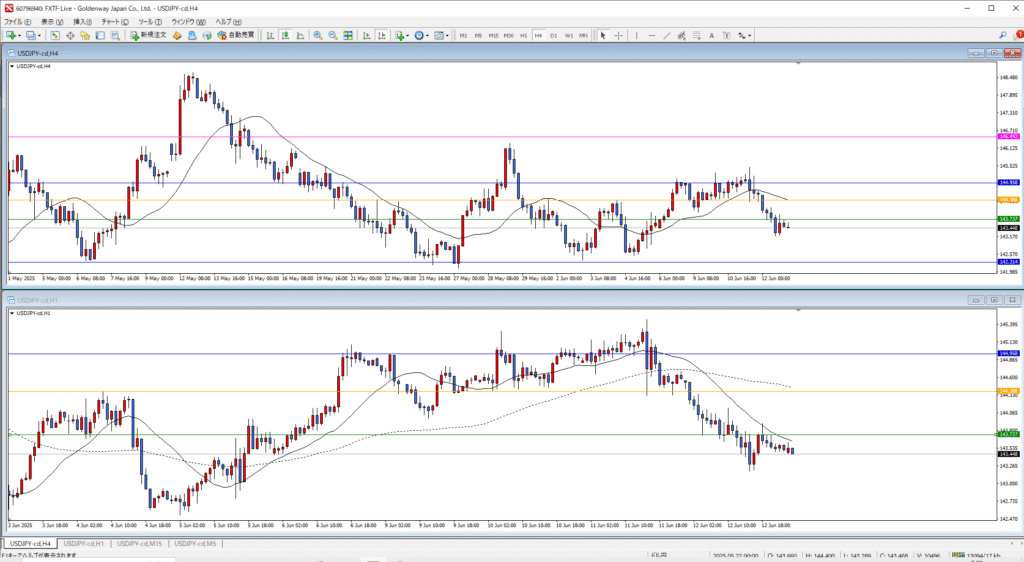Select the crosshair tool
The image size is (1024, 562).
coord(618,35)
